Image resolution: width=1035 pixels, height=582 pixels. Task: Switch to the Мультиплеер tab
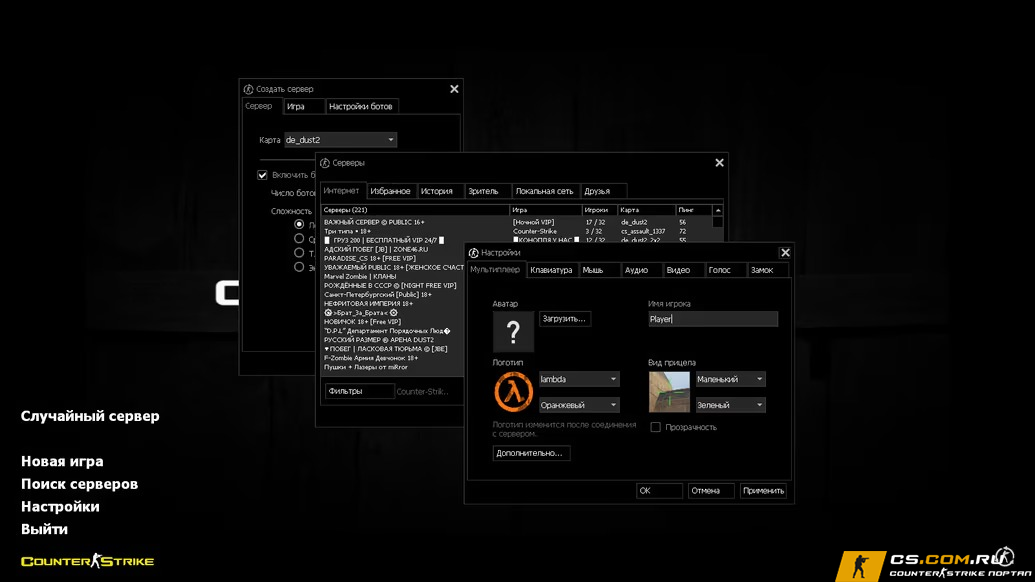[495, 270]
